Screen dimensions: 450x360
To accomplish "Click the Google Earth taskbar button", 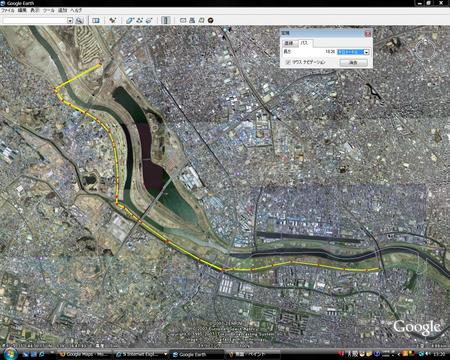I will 197,354.
